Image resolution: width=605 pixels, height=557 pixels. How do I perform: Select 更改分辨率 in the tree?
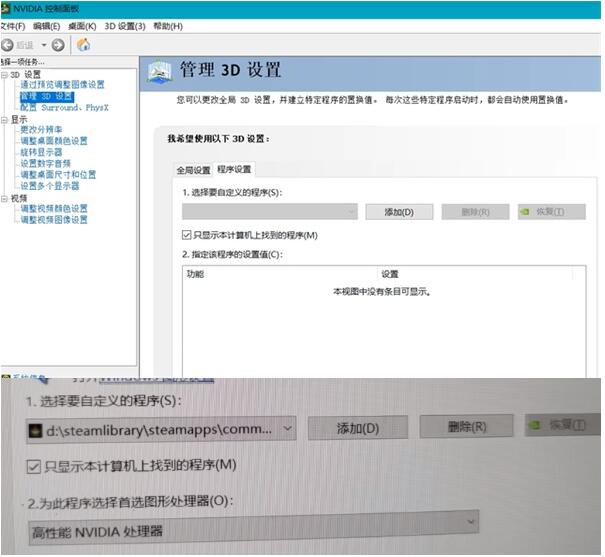[41, 130]
